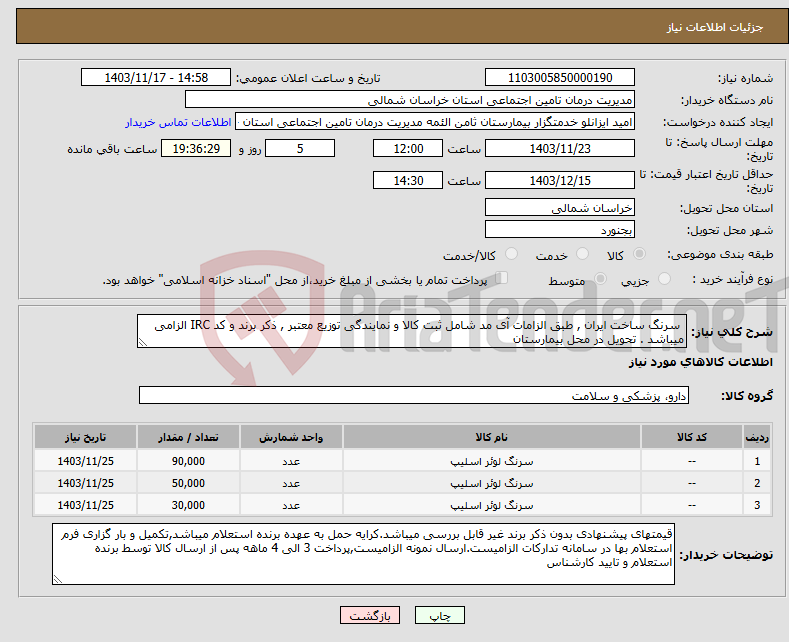Click the deadline time field 12:00
The image size is (789, 642).
pos(408,148)
